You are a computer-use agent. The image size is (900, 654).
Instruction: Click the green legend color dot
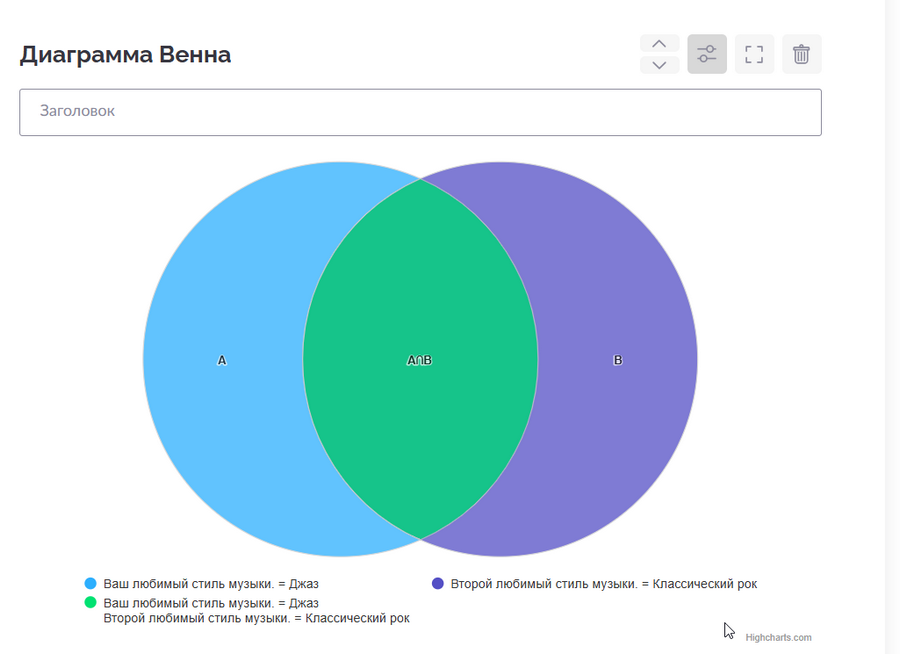pyautogui.click(x=91, y=603)
